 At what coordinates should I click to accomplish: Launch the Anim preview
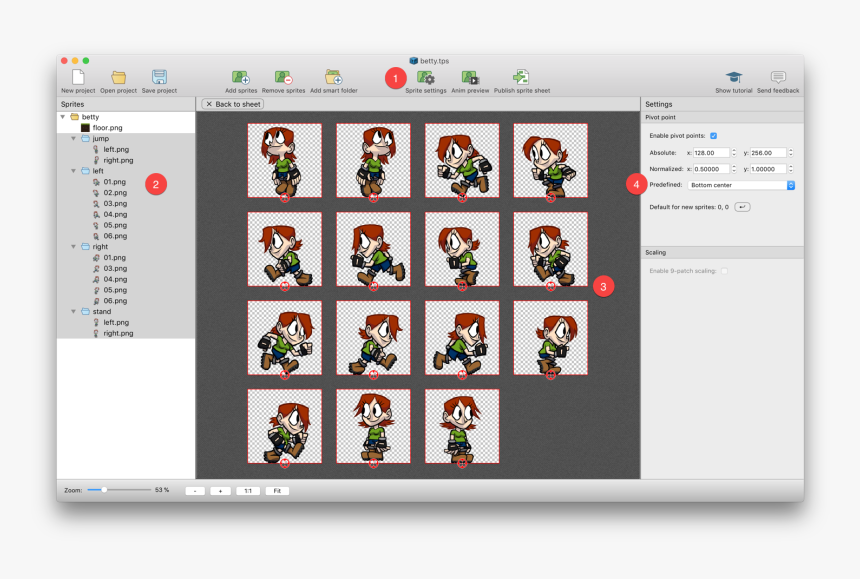[470, 77]
